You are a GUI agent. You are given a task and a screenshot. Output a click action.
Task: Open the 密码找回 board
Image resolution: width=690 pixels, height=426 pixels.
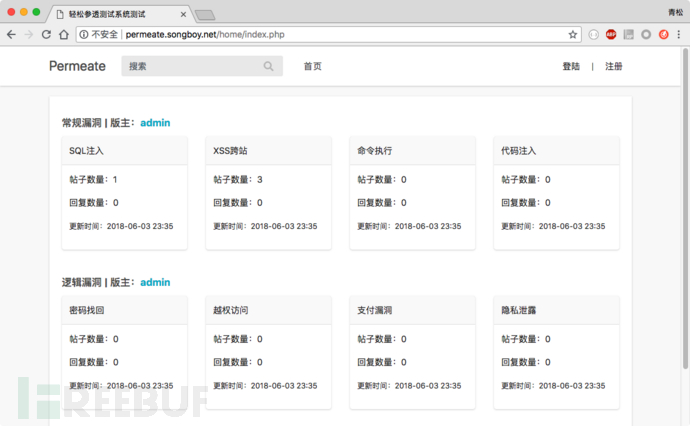(87, 311)
